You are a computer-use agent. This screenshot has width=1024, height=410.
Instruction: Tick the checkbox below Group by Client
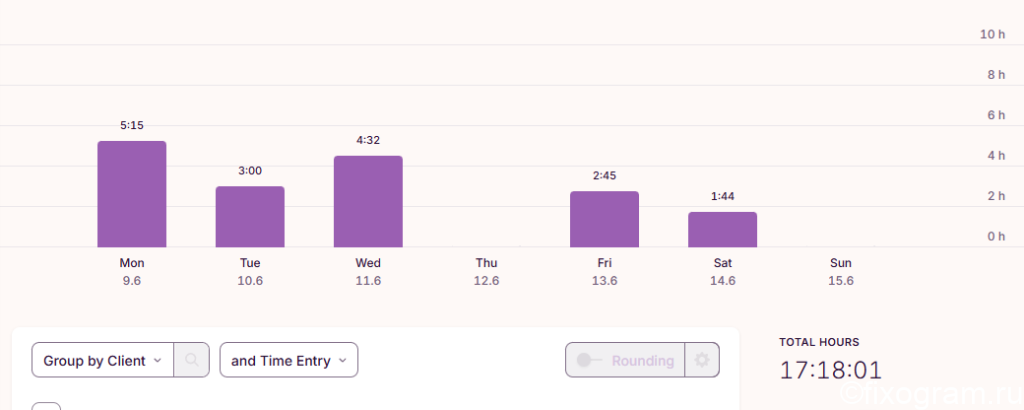[46, 407]
